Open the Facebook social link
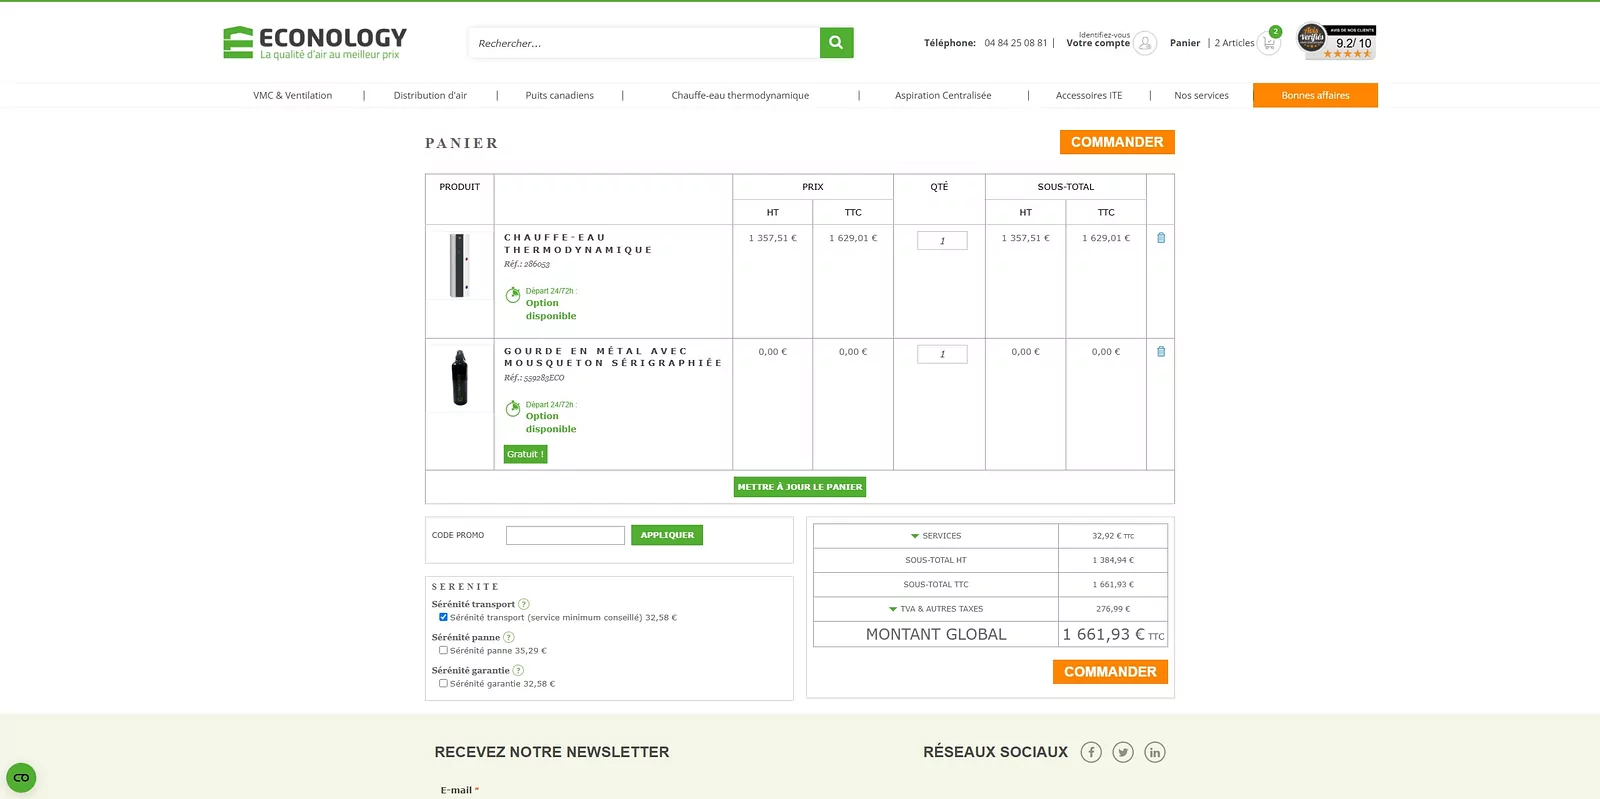Screen dimensions: 1600x799 point(1091,752)
